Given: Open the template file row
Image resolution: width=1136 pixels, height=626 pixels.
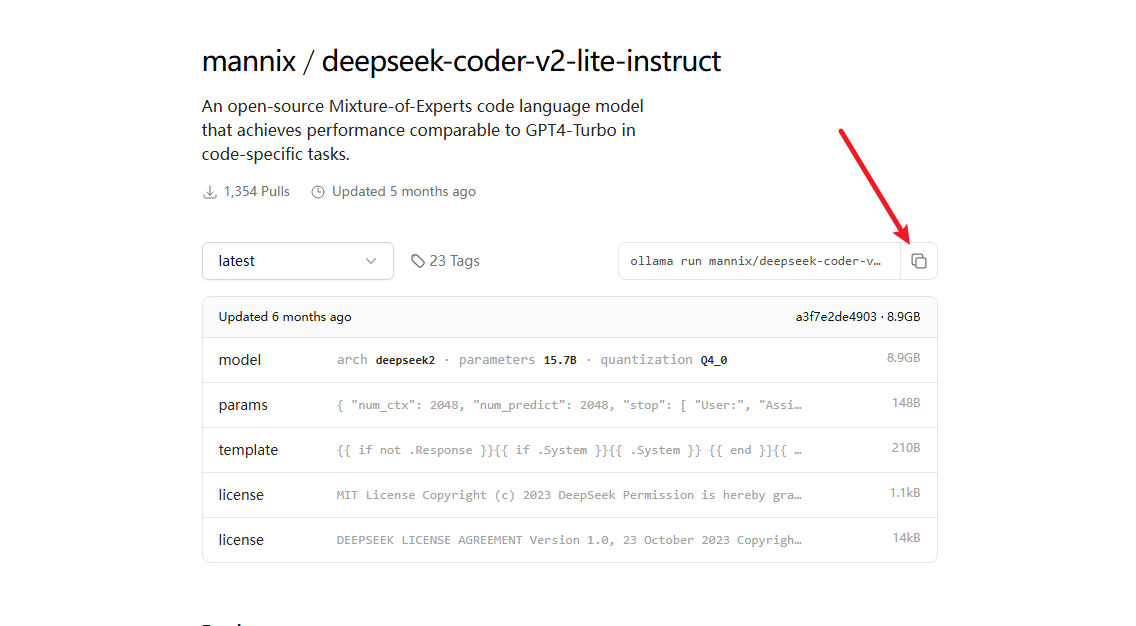Looking at the screenshot, I should pyautogui.click(x=569, y=450).
